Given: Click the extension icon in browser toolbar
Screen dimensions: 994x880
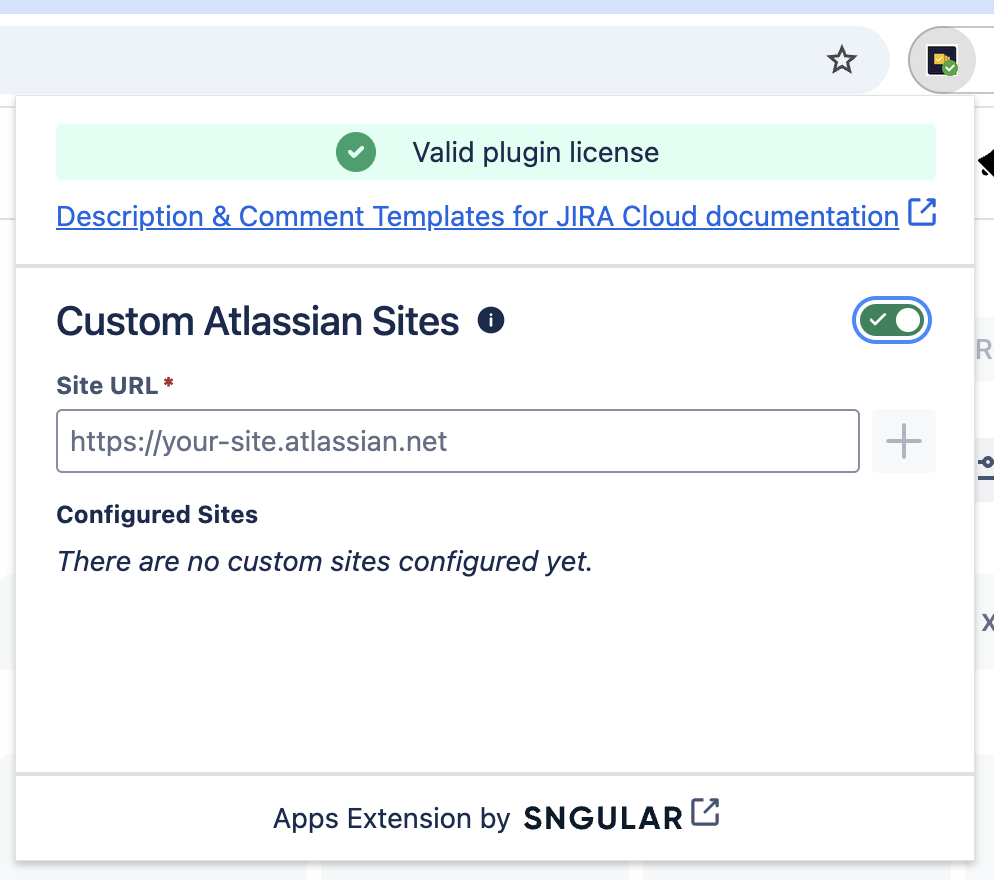Looking at the screenshot, I should point(941,61).
